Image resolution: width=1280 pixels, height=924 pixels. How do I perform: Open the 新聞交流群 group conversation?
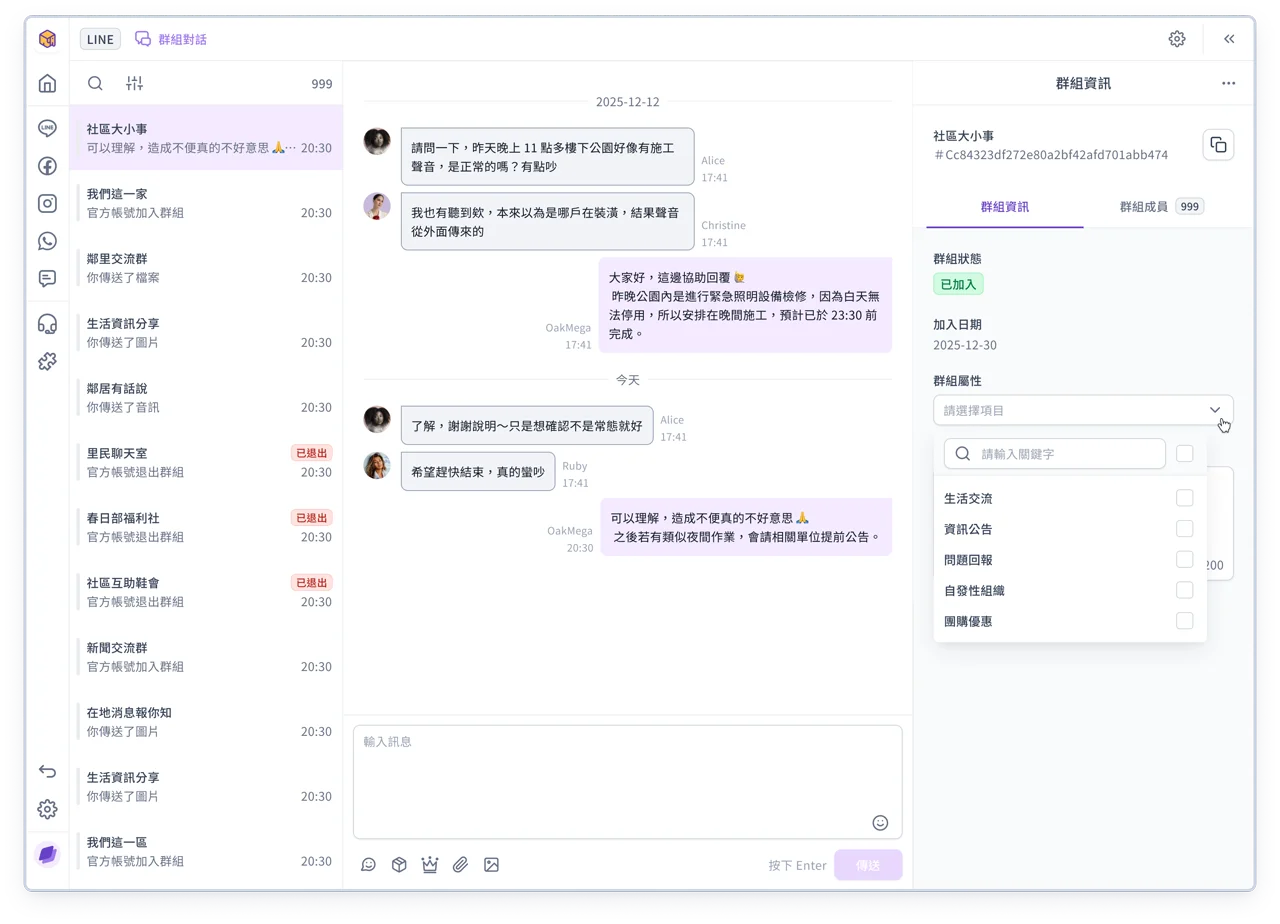pyautogui.click(x=206, y=657)
